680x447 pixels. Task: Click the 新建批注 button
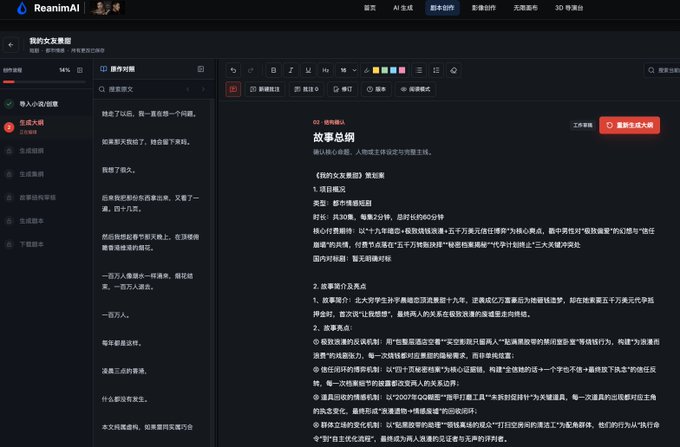click(x=265, y=89)
